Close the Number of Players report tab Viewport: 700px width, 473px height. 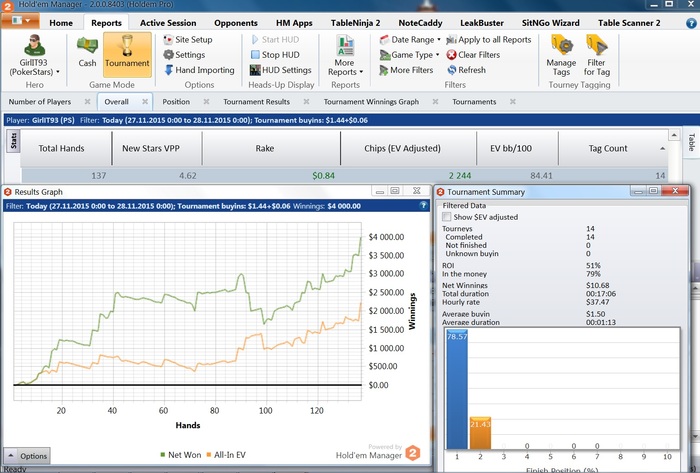pyautogui.click(x=88, y=102)
